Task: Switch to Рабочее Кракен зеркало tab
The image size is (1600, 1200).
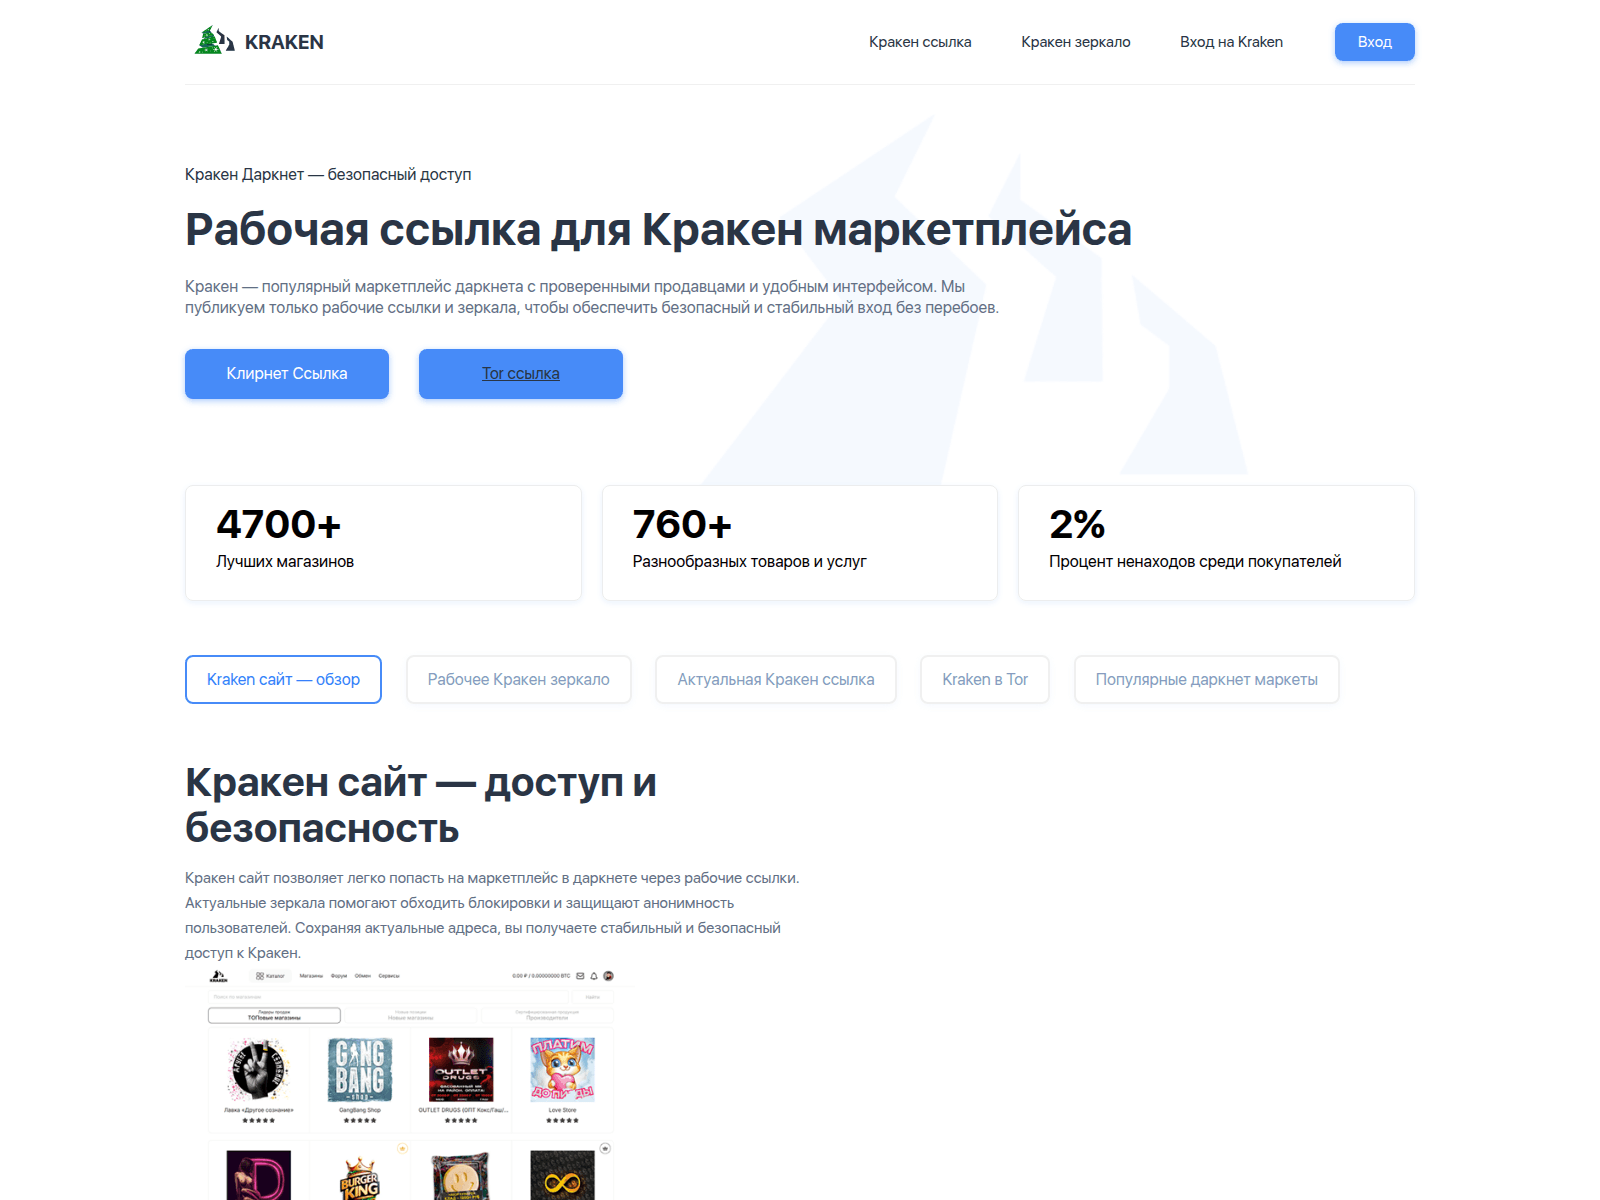Action: [x=519, y=680]
